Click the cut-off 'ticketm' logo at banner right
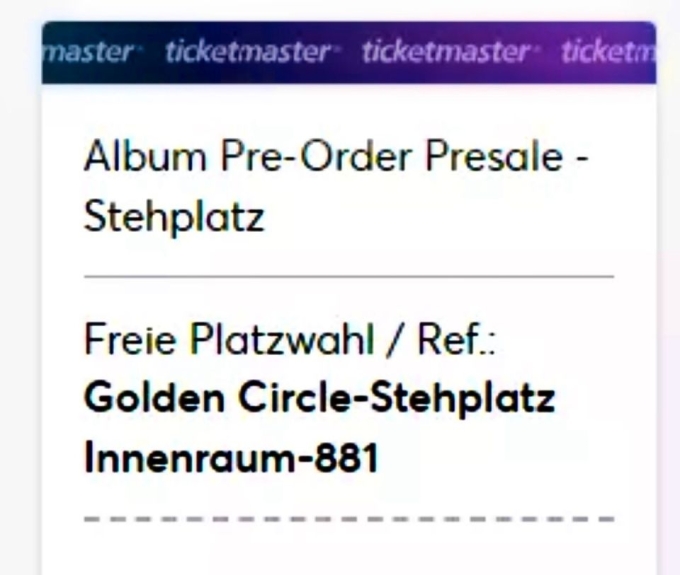Screen dimensions: 680x575 [x=608, y=52]
